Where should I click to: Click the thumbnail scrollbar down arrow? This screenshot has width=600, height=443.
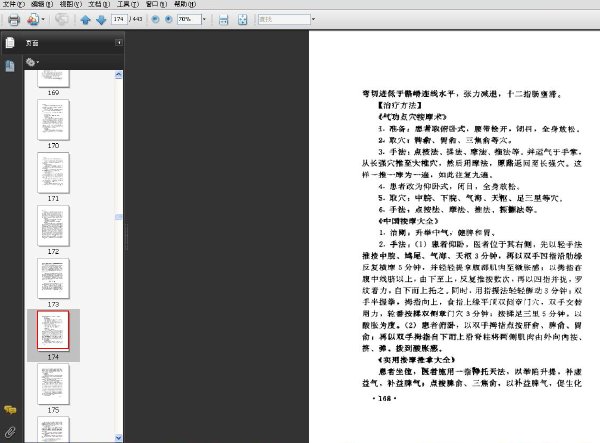[x=119, y=438]
